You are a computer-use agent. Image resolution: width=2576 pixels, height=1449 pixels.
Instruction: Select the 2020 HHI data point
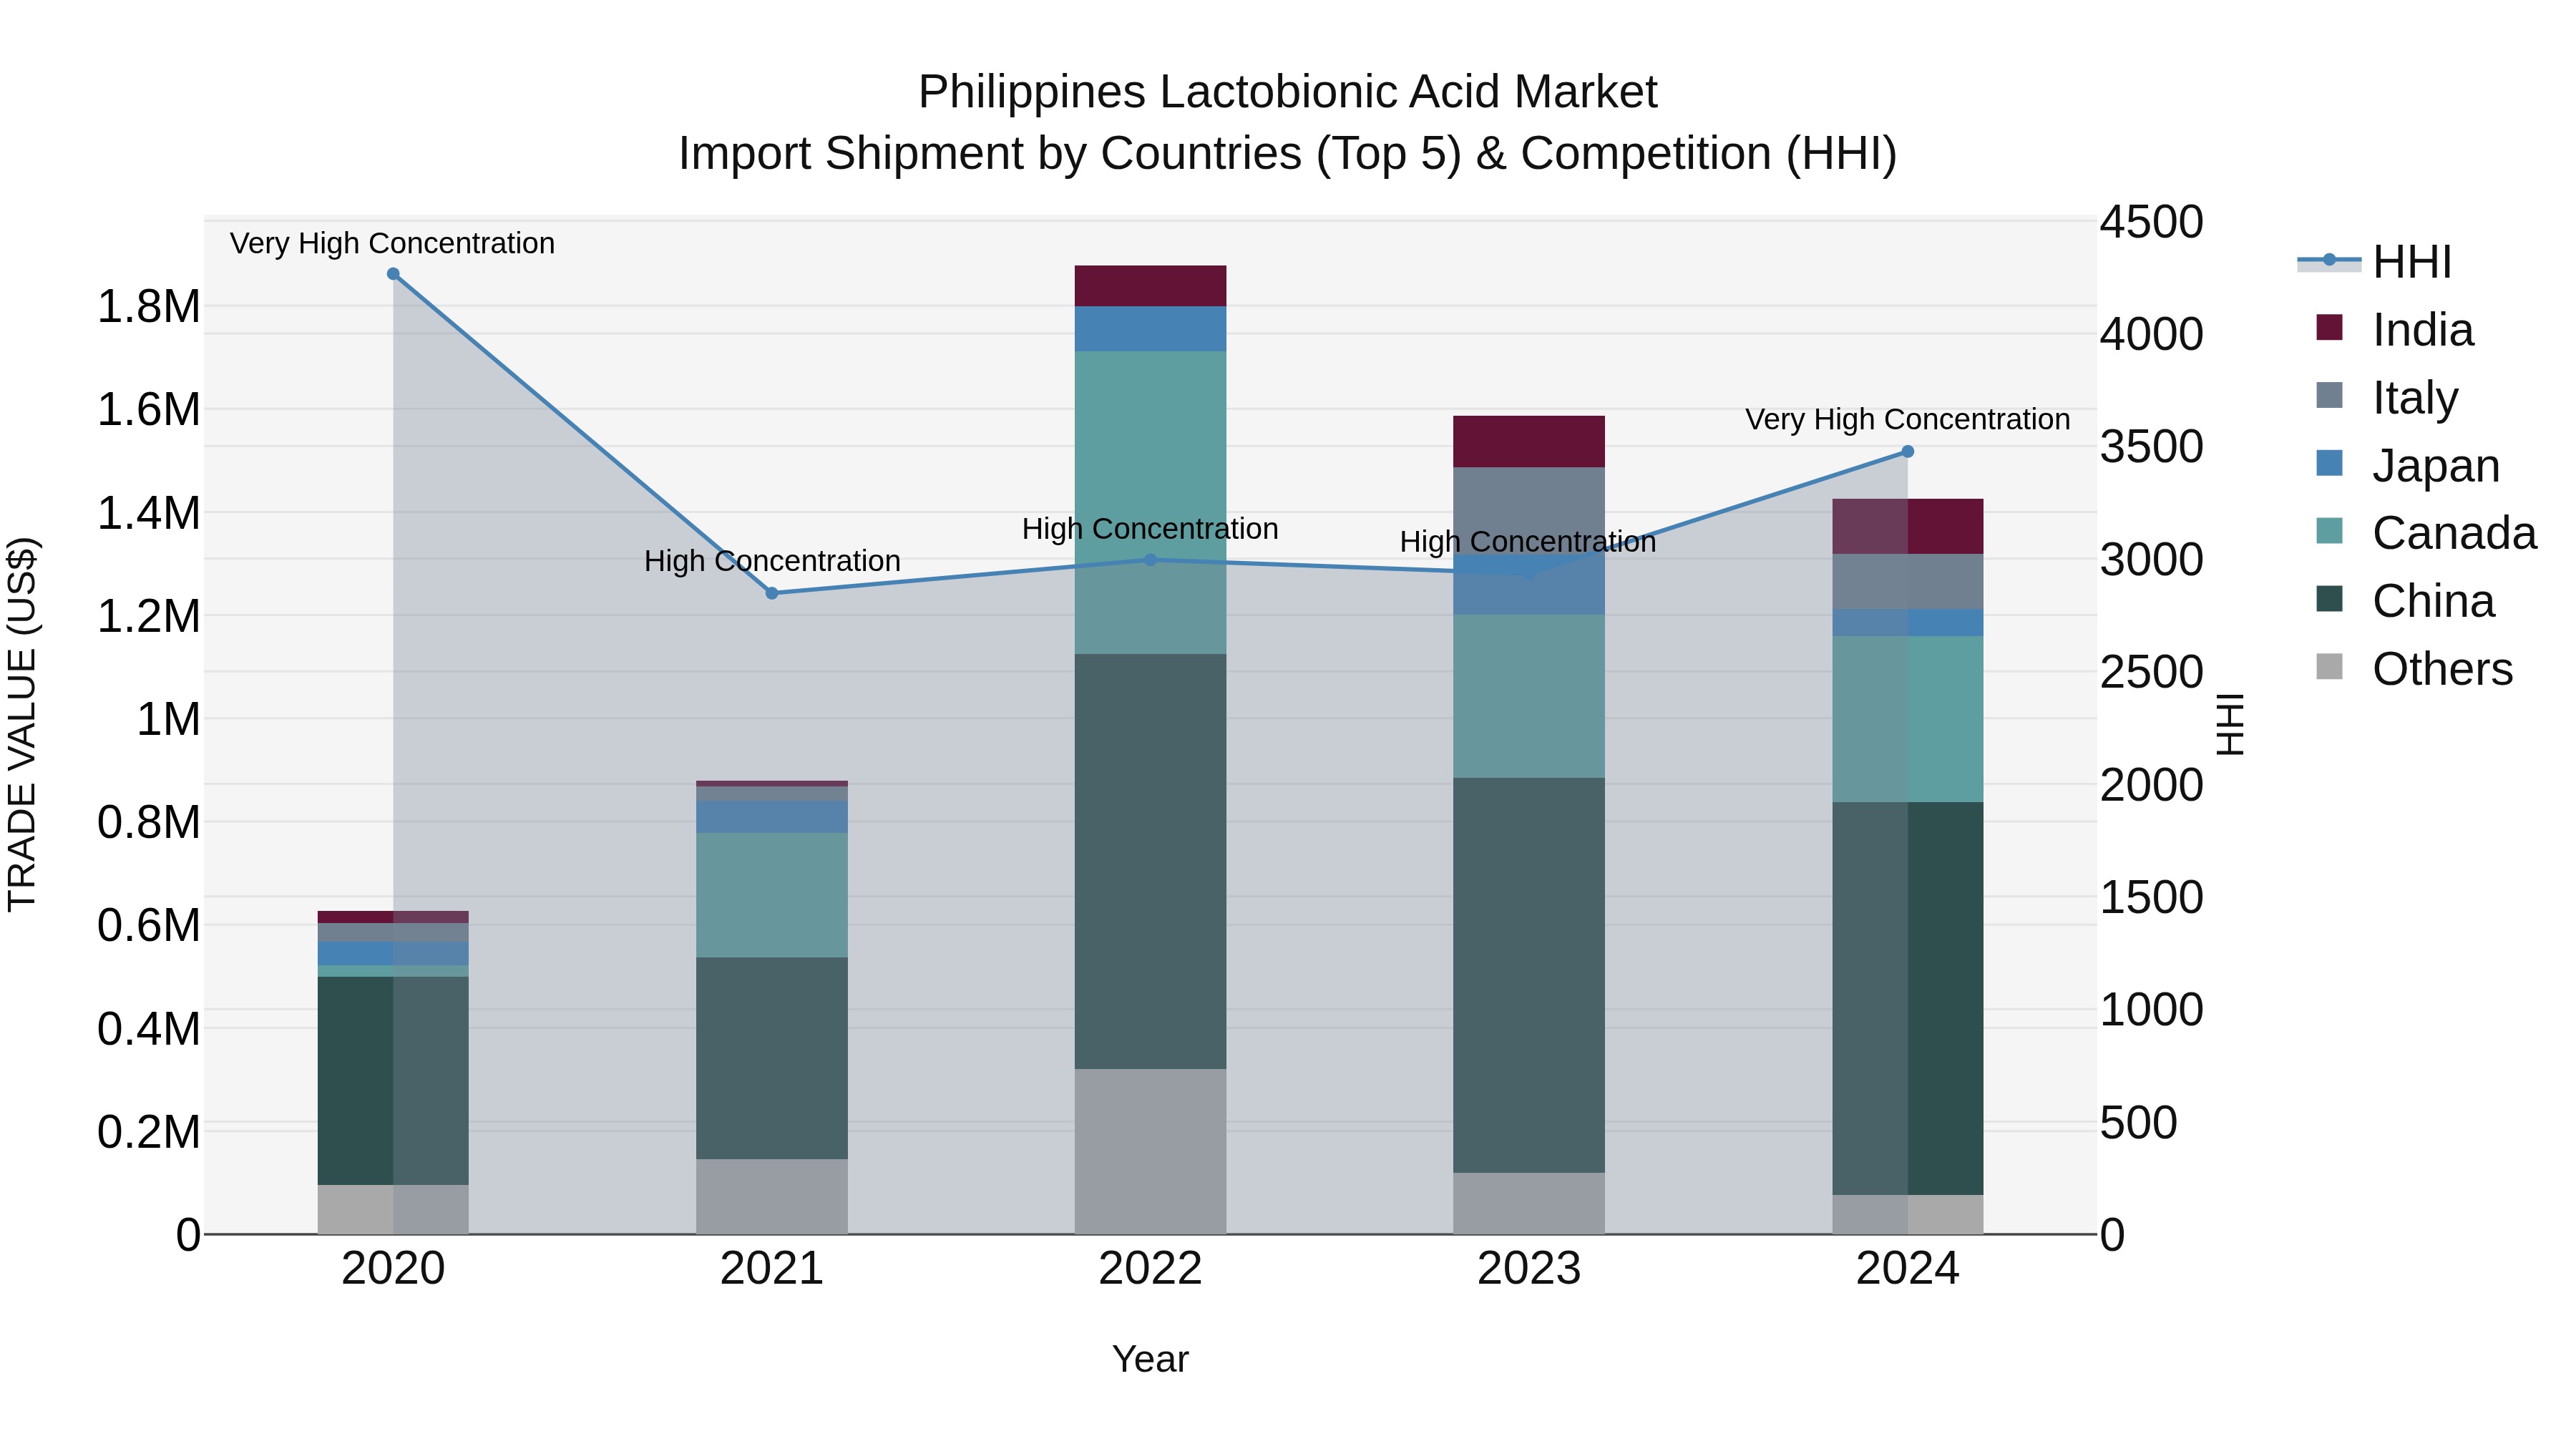tap(393, 274)
